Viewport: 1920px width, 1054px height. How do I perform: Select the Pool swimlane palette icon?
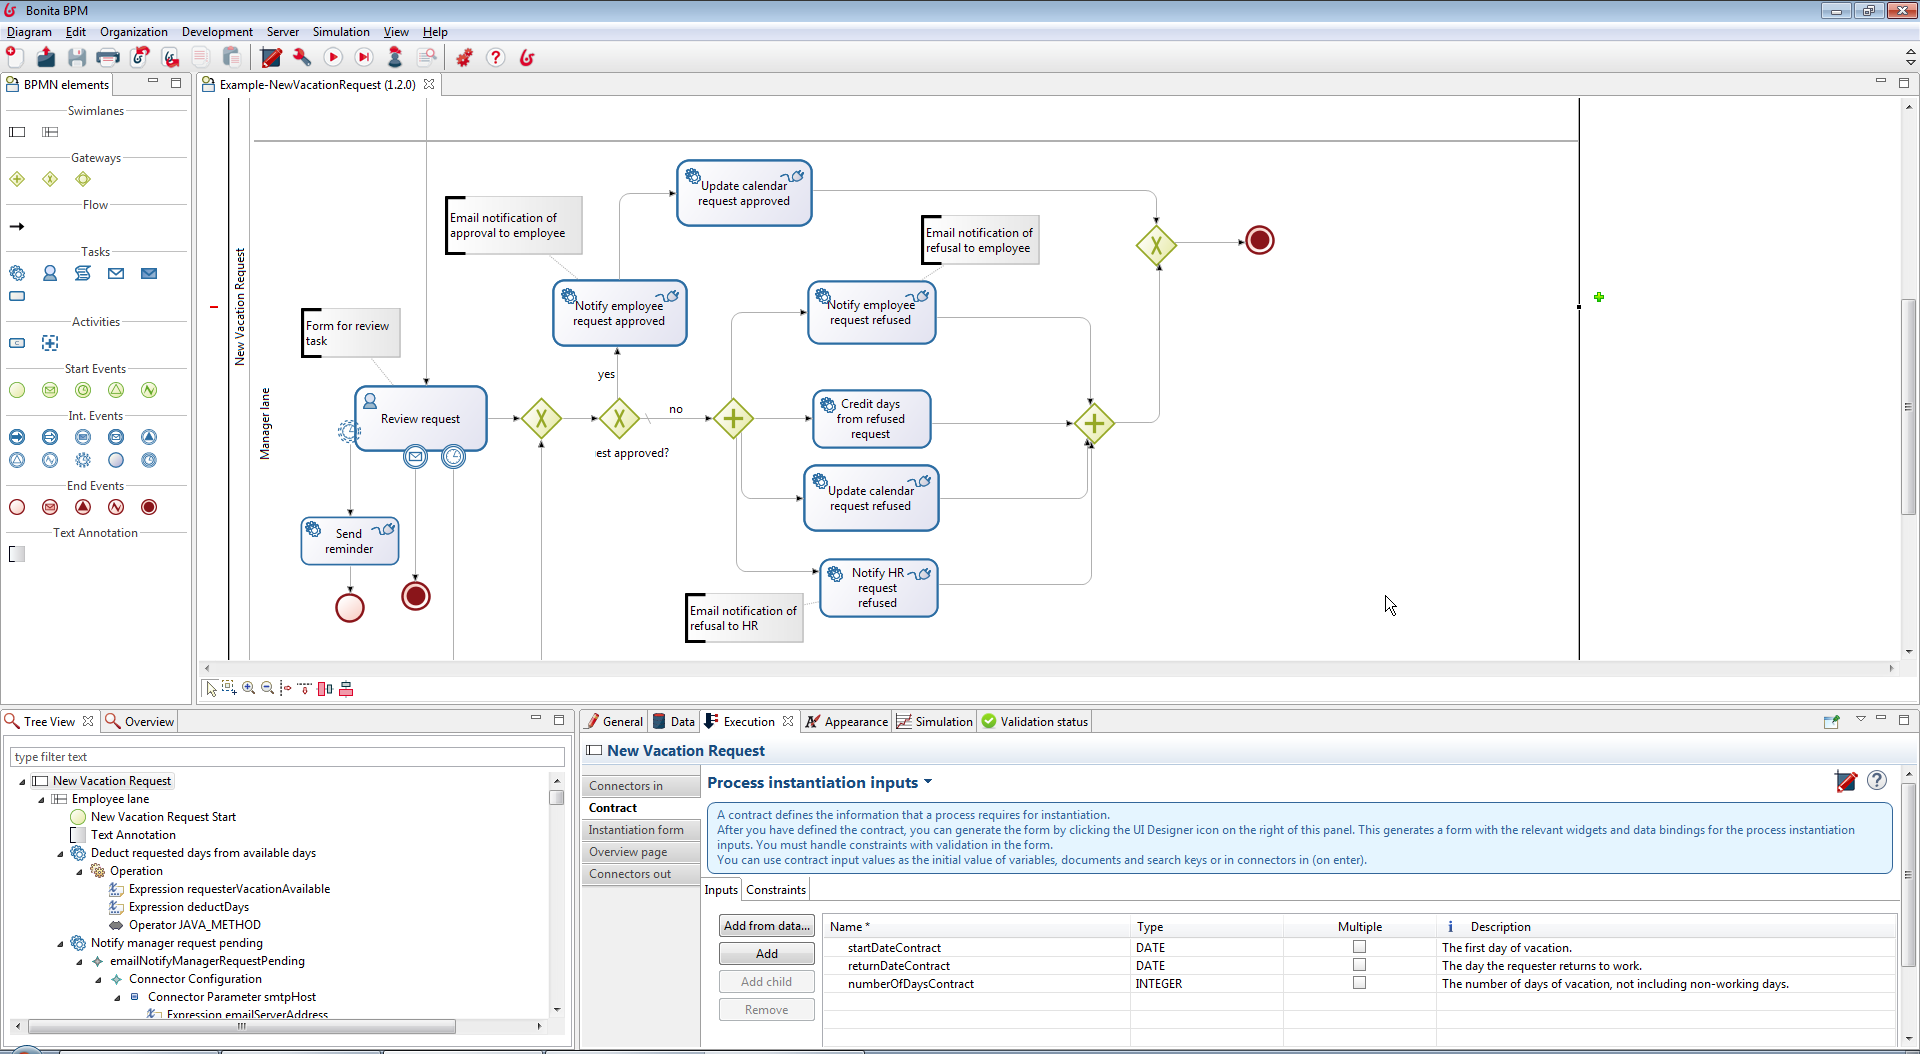tap(17, 132)
